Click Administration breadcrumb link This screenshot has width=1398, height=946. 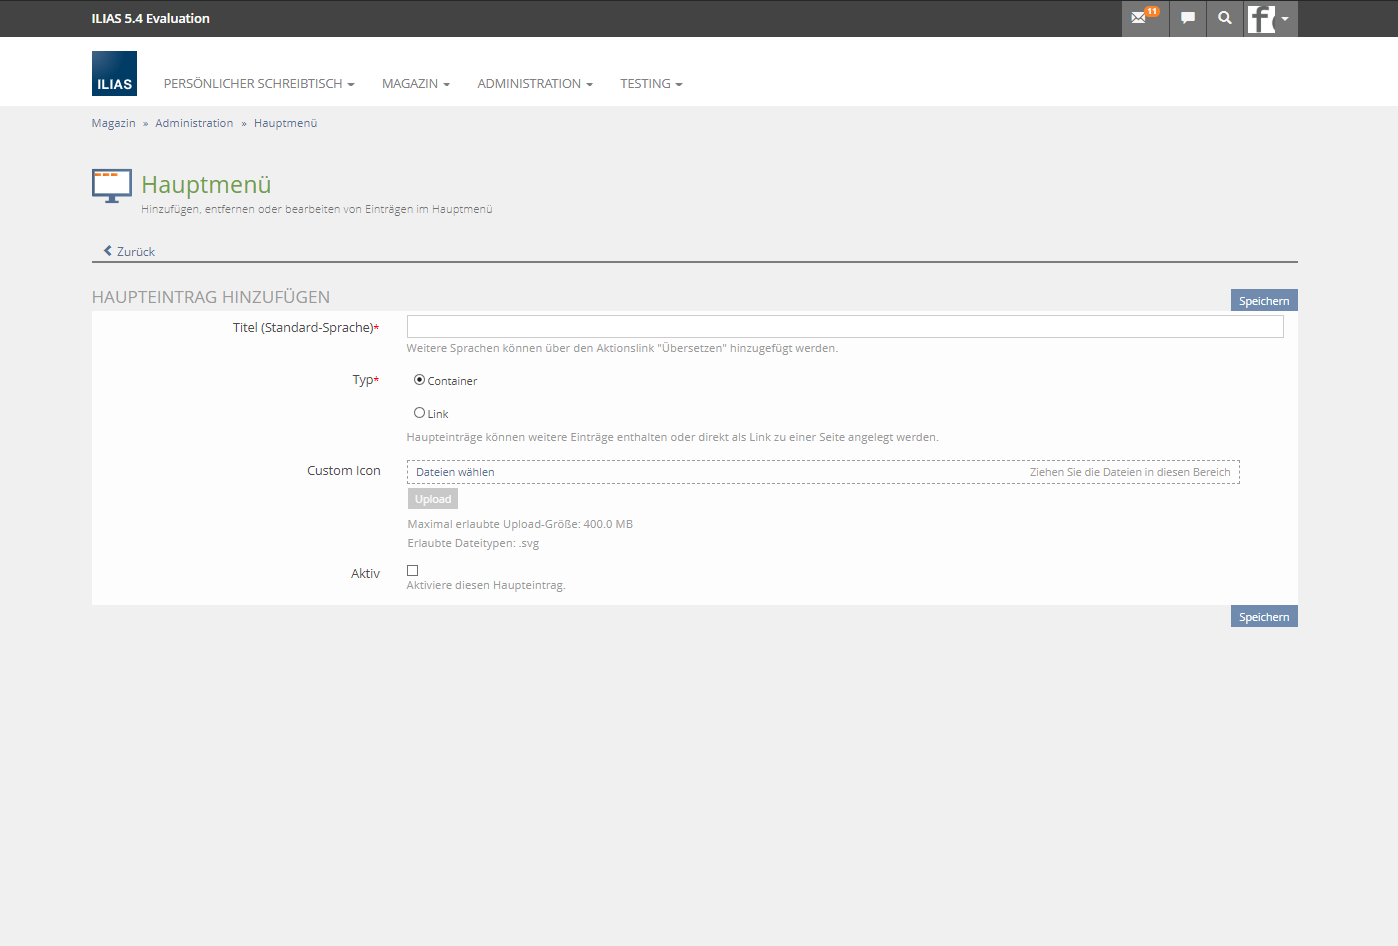(194, 123)
